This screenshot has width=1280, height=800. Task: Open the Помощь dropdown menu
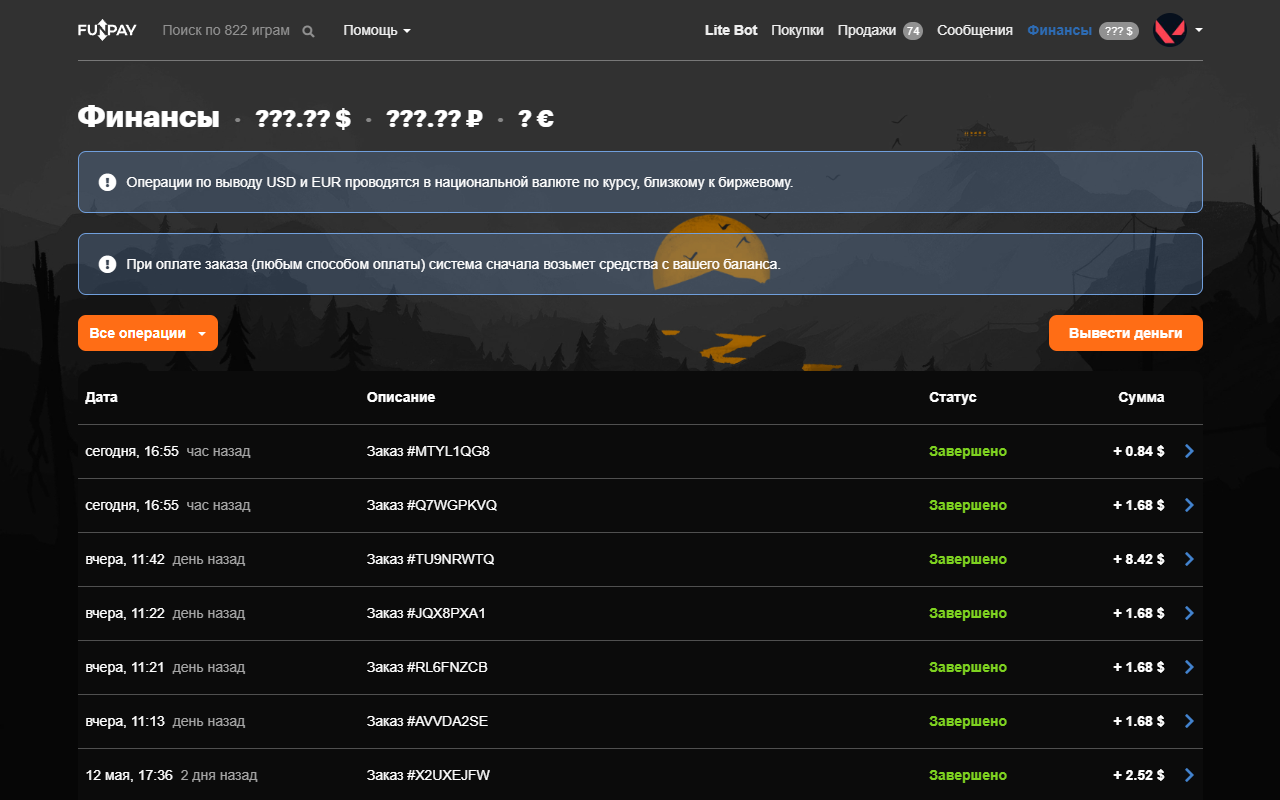pos(377,30)
